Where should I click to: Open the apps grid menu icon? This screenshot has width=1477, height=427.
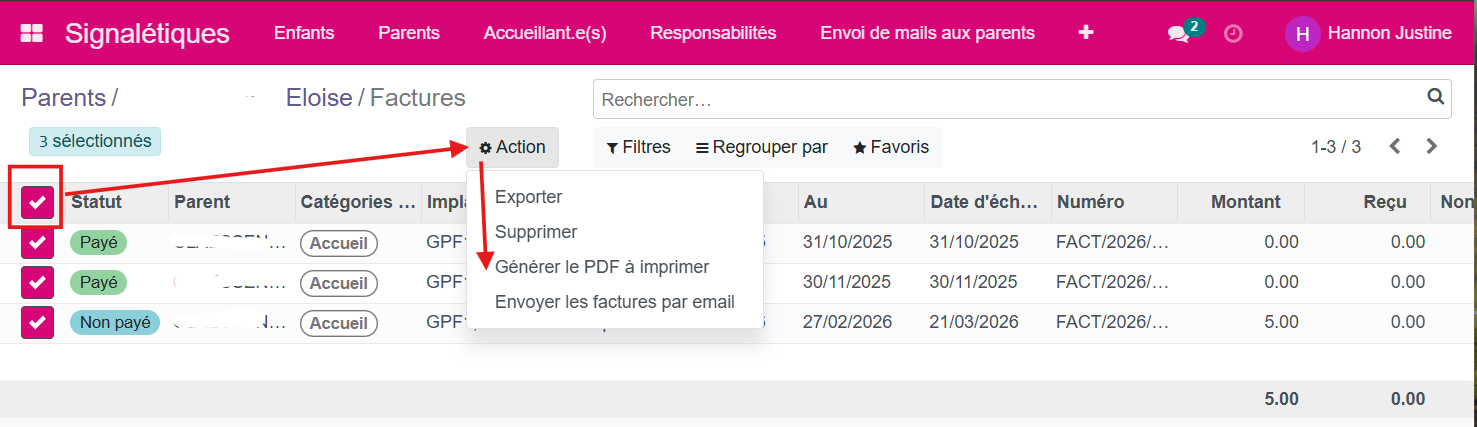(32, 33)
